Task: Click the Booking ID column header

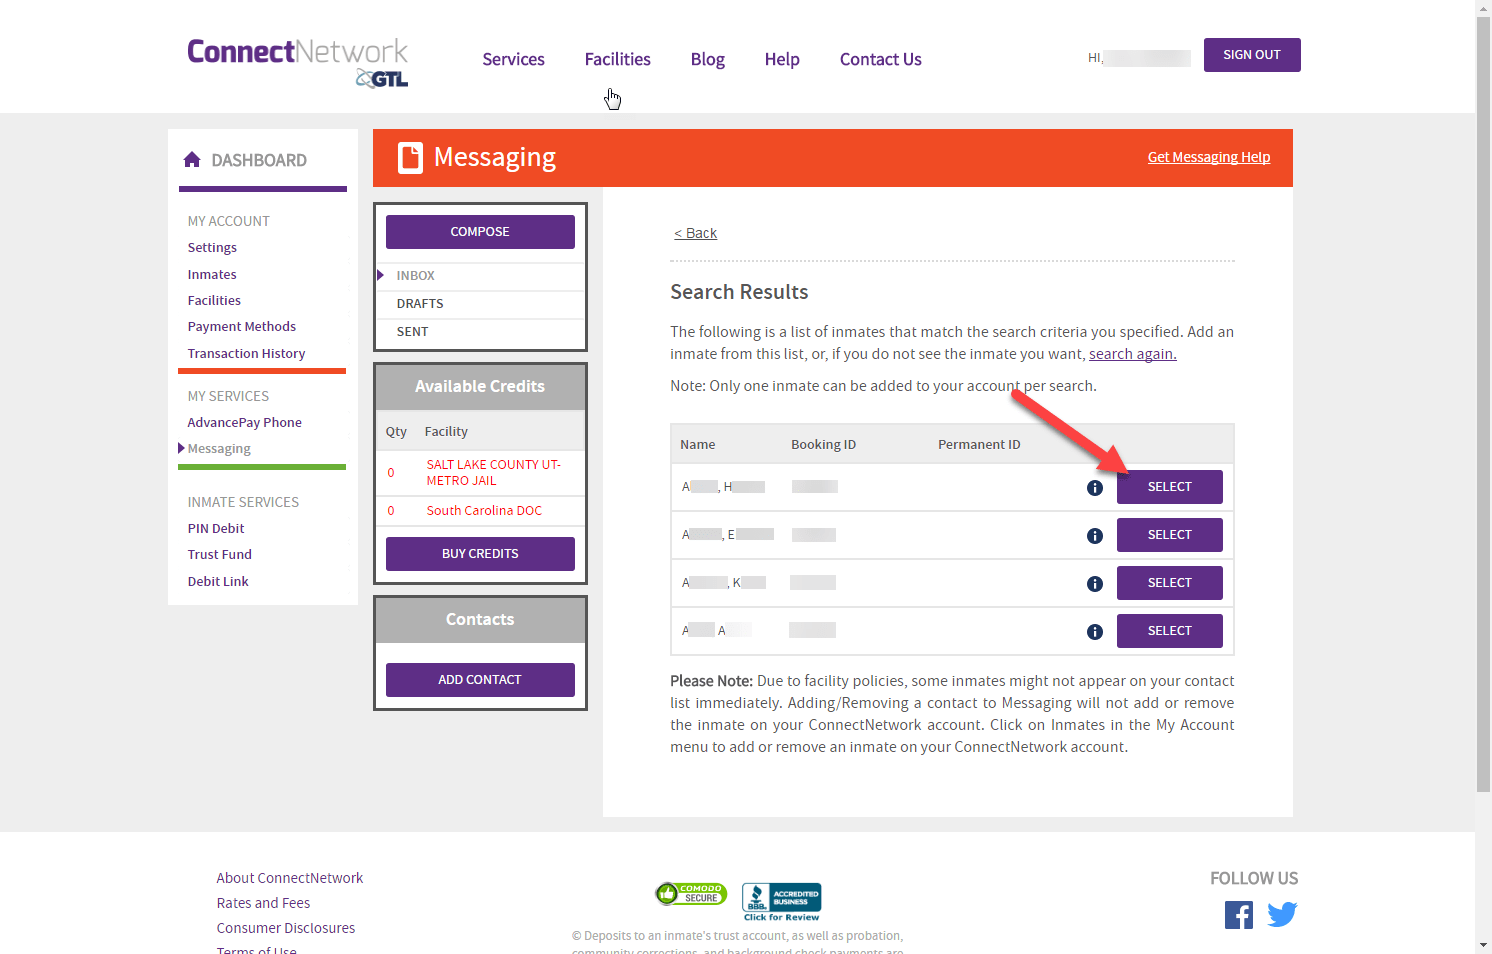Action: point(824,445)
